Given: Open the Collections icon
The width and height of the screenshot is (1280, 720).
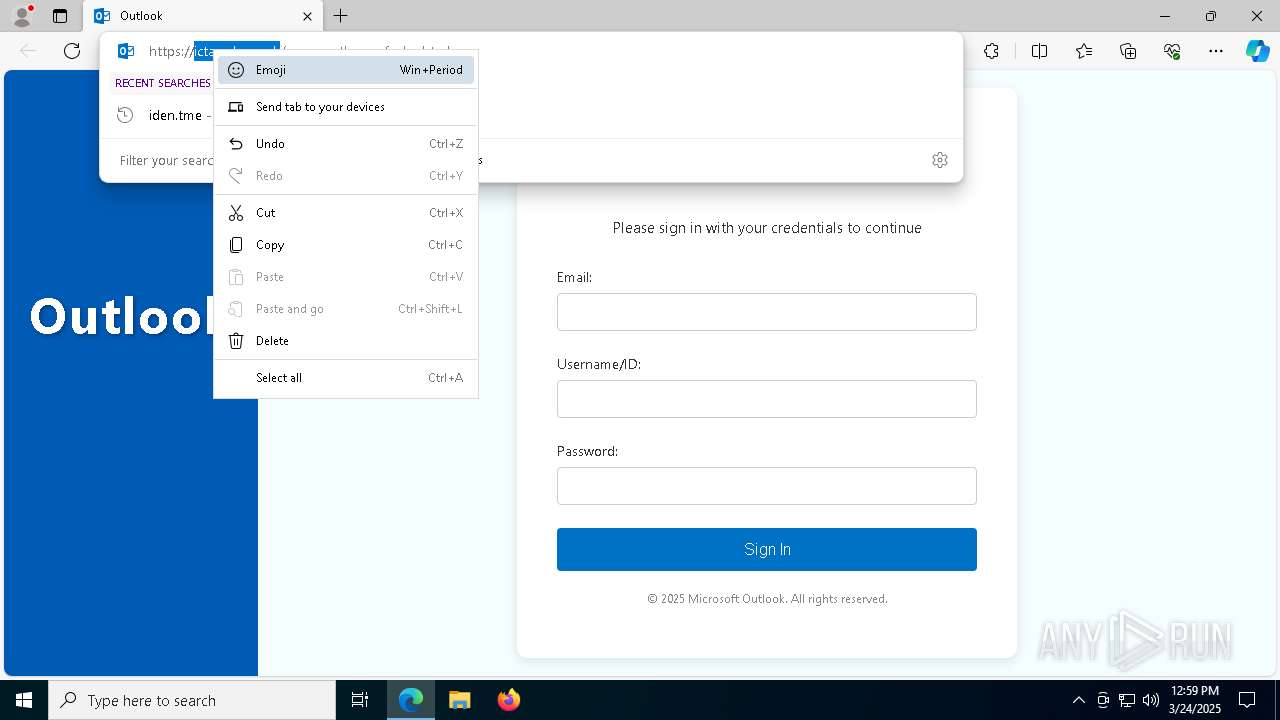Looking at the screenshot, I should tap(1128, 51).
